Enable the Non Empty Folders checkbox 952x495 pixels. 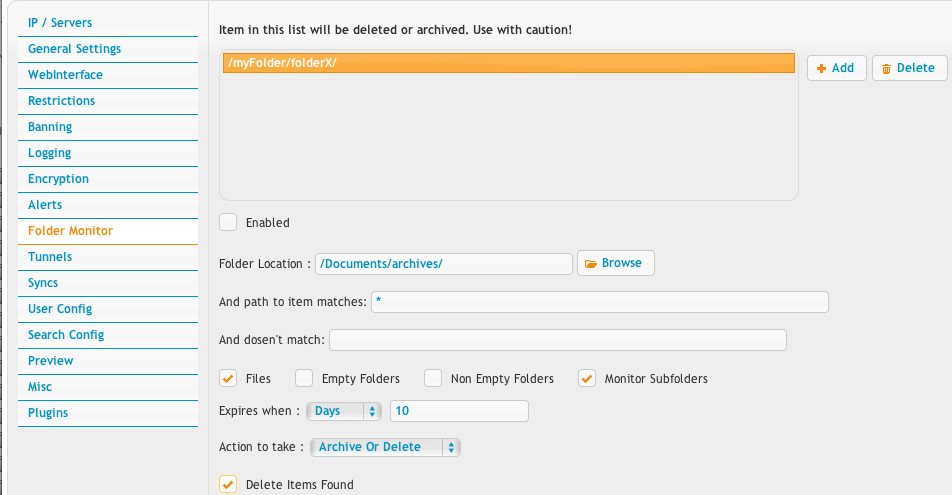[433, 378]
